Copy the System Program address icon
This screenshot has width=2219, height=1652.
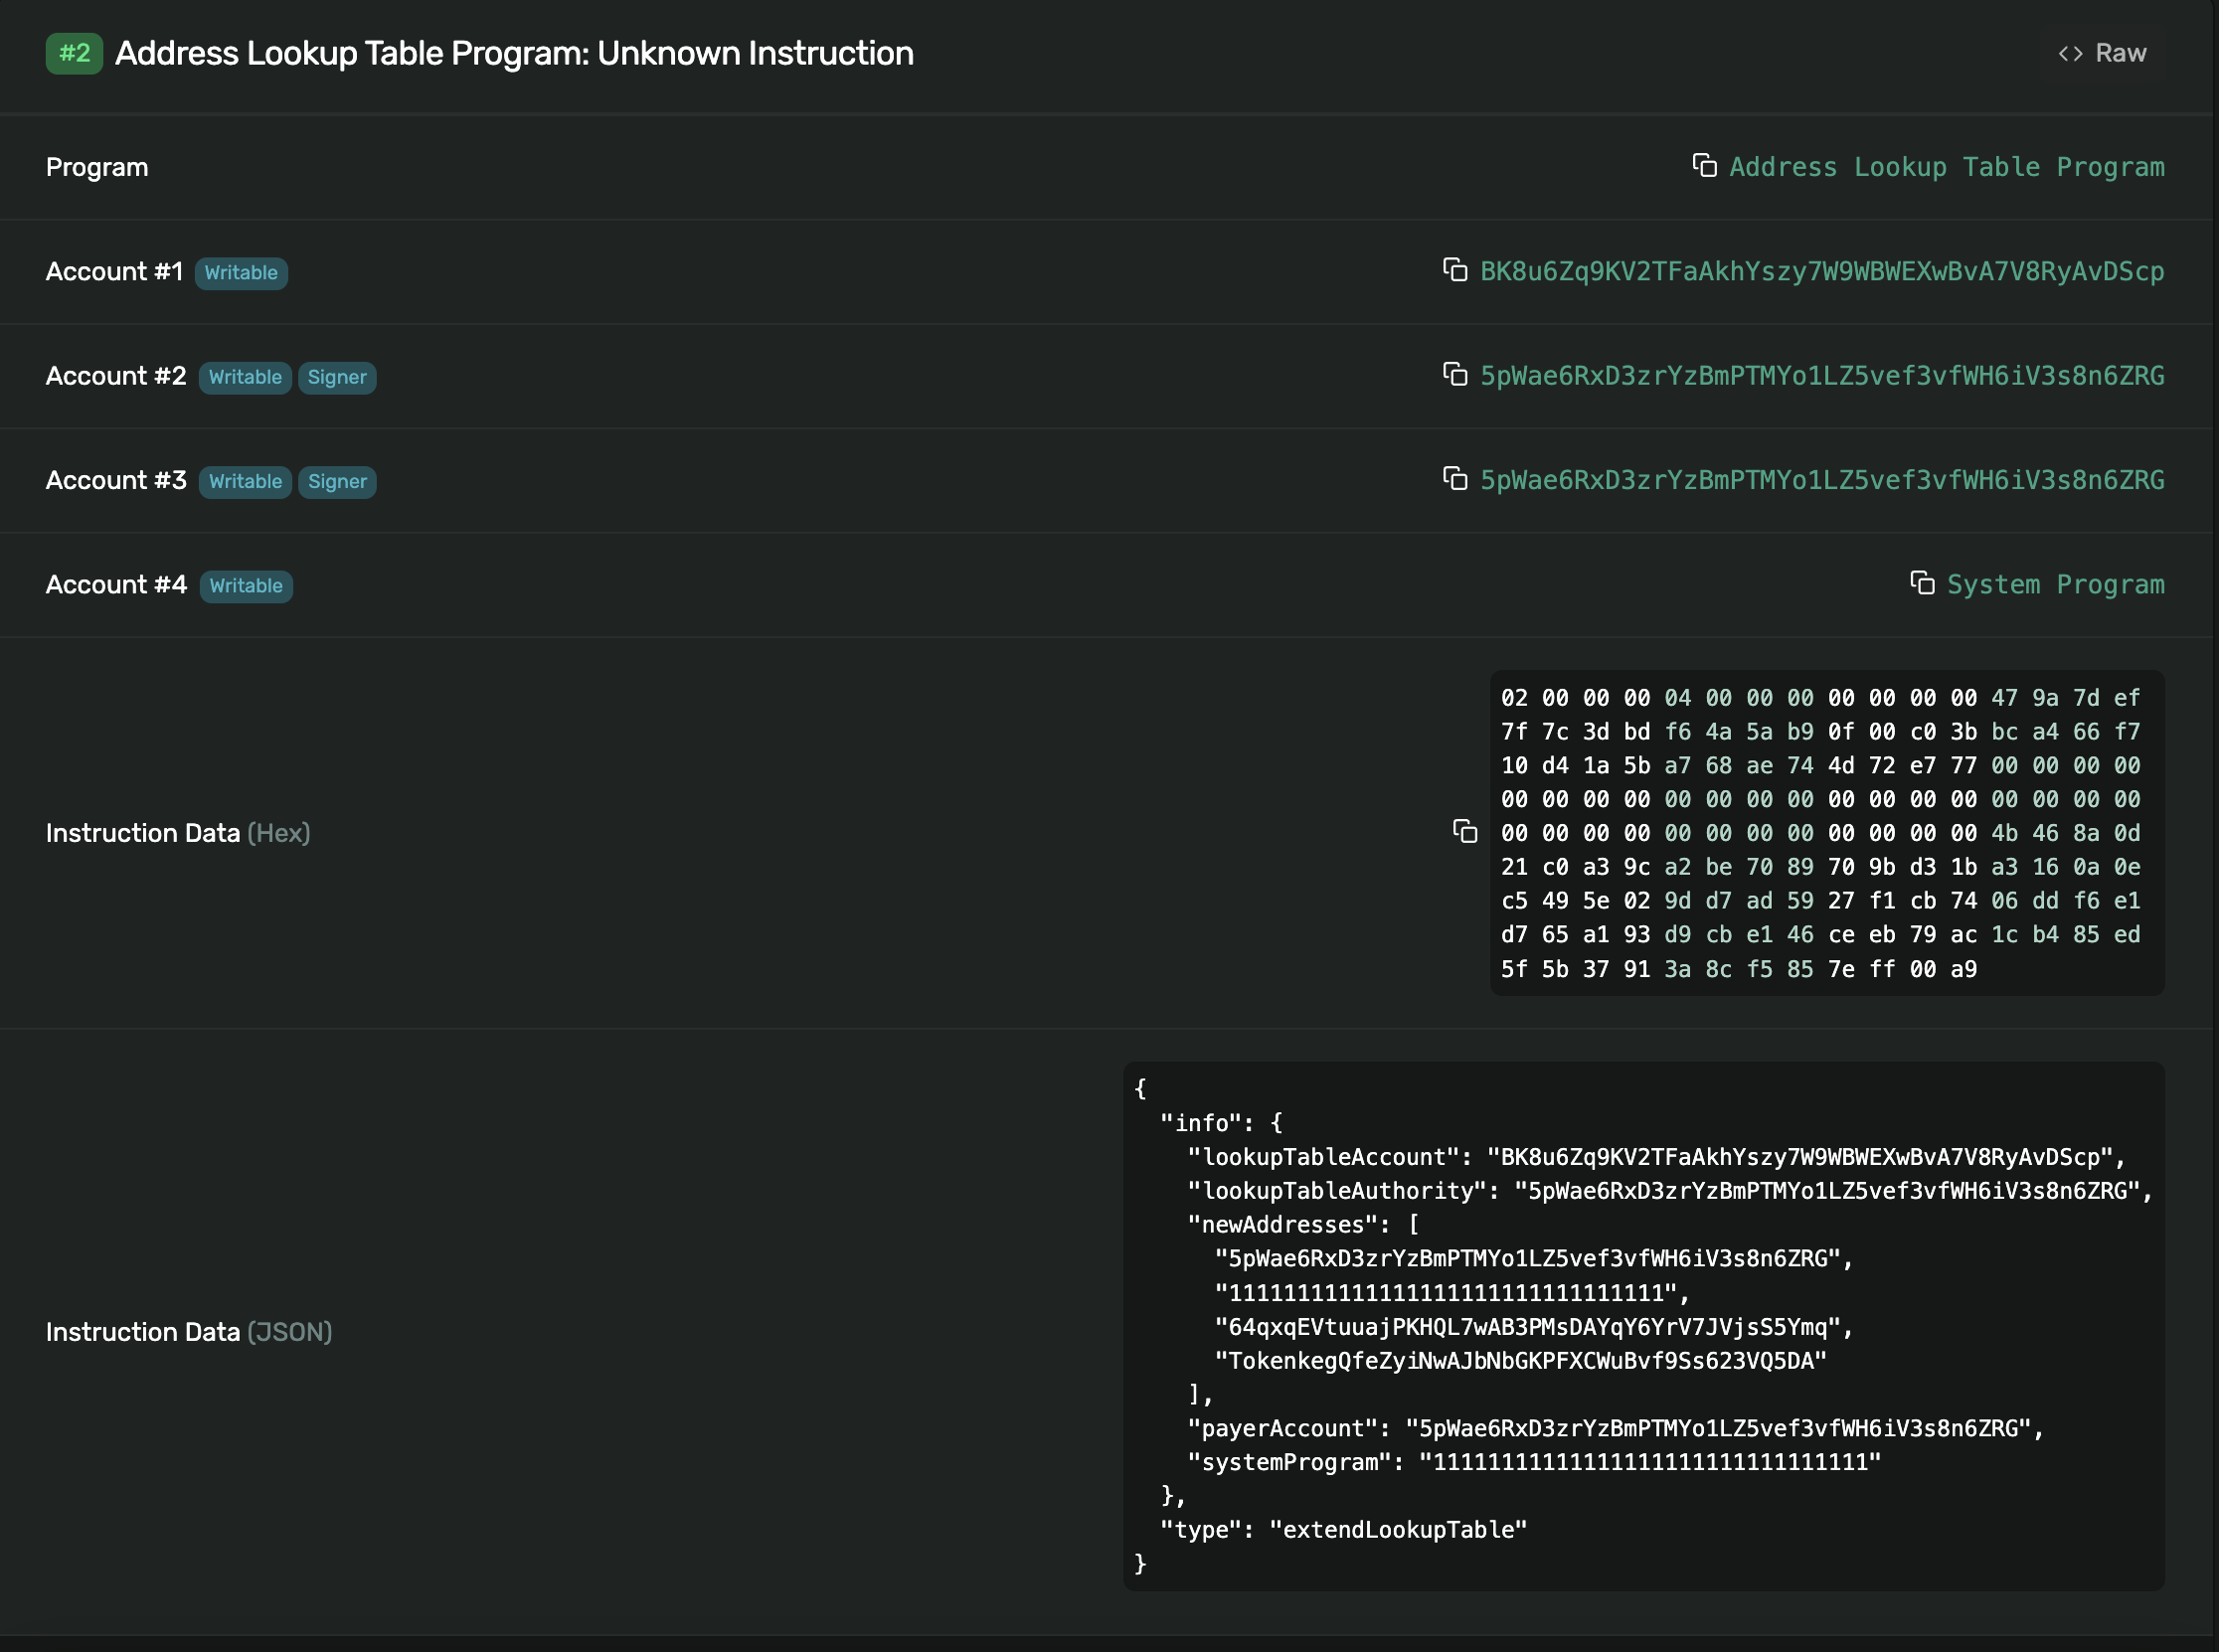coord(1922,583)
